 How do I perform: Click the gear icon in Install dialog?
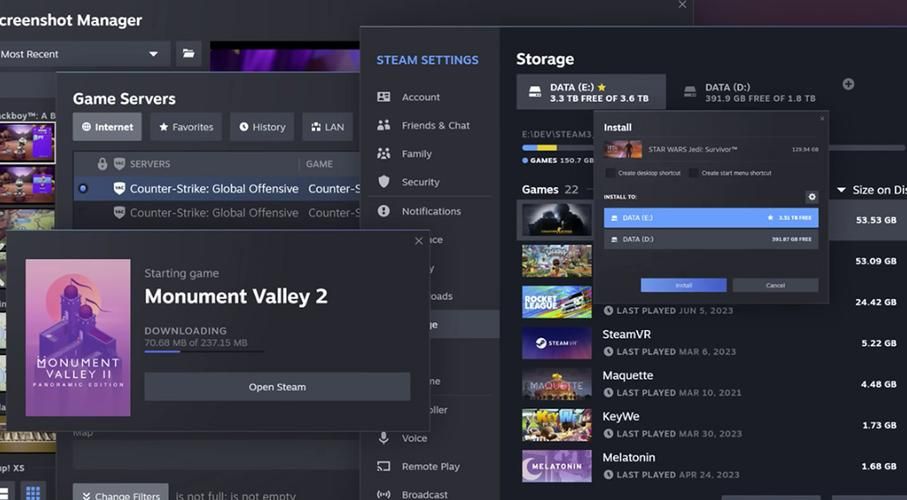[x=811, y=197]
